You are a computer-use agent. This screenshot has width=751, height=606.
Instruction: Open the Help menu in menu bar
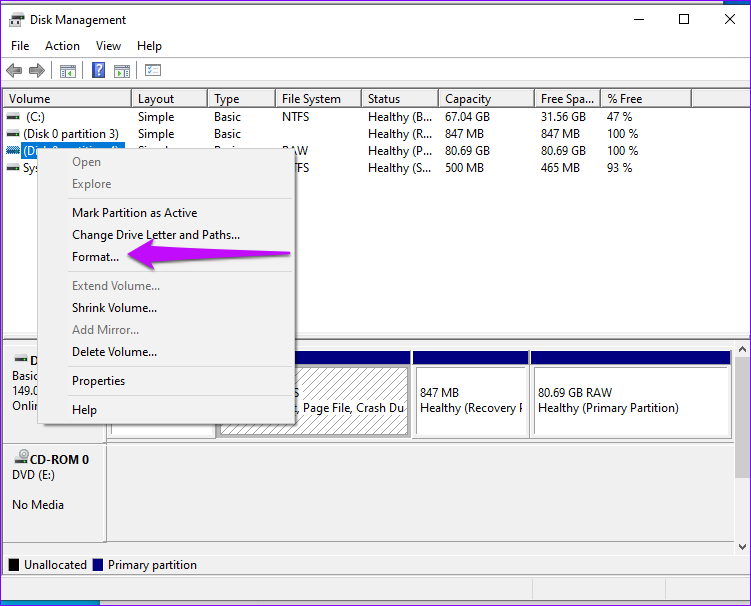pyautogui.click(x=149, y=46)
